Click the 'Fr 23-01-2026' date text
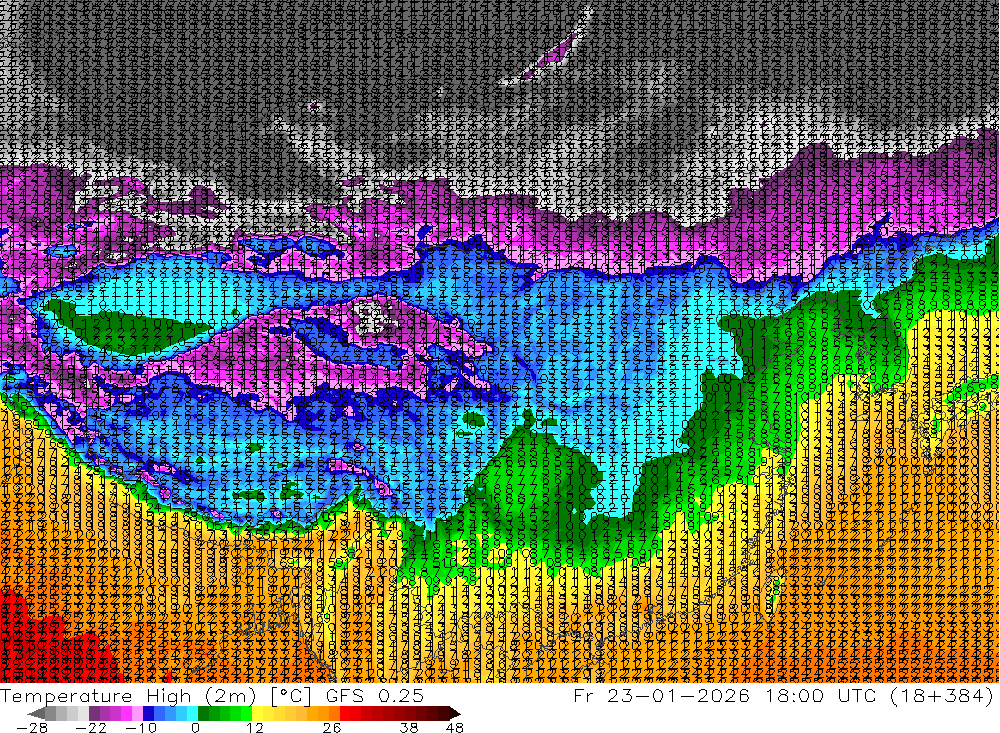Image resolution: width=1000 pixels, height=733 pixels. click(x=661, y=695)
